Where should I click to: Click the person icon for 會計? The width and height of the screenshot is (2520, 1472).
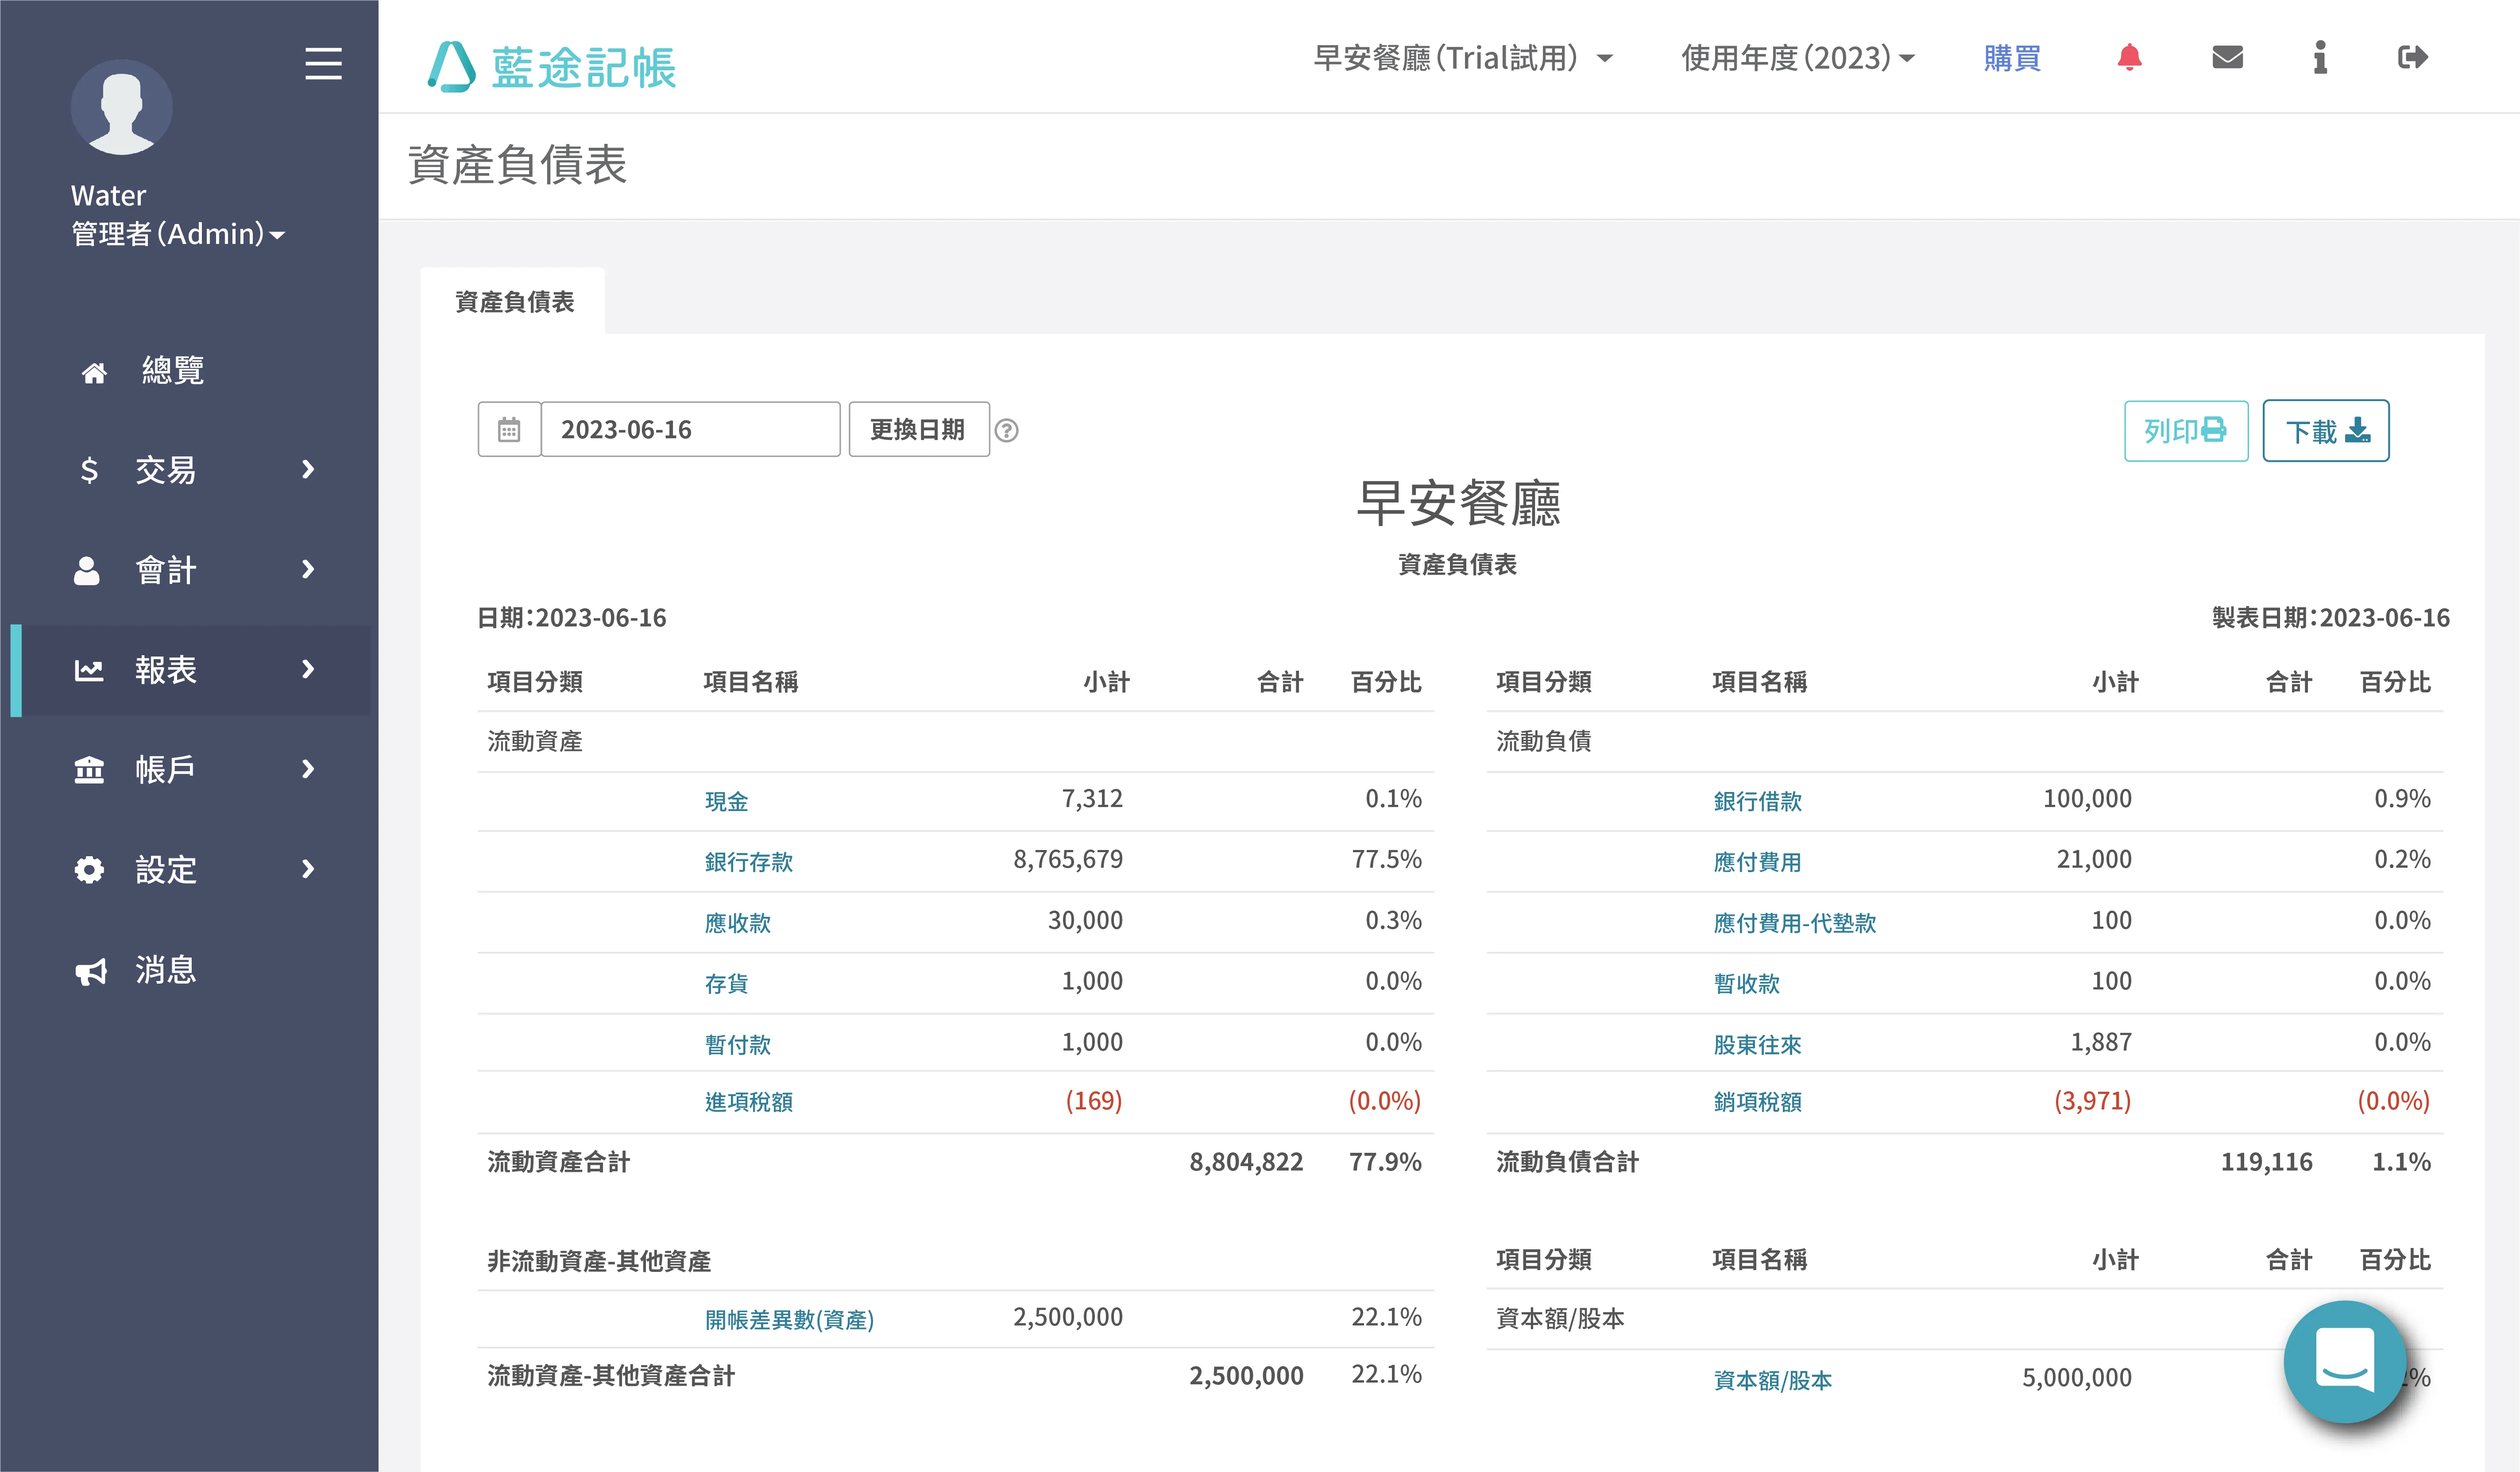click(87, 570)
